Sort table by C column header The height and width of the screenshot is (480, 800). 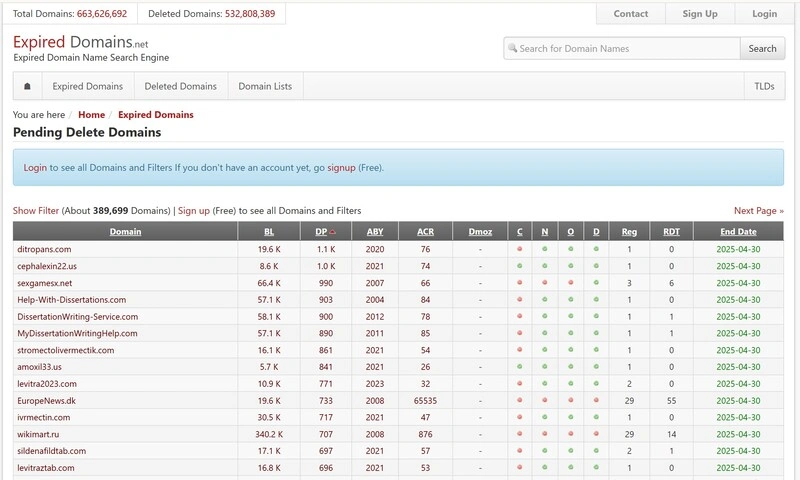point(519,232)
